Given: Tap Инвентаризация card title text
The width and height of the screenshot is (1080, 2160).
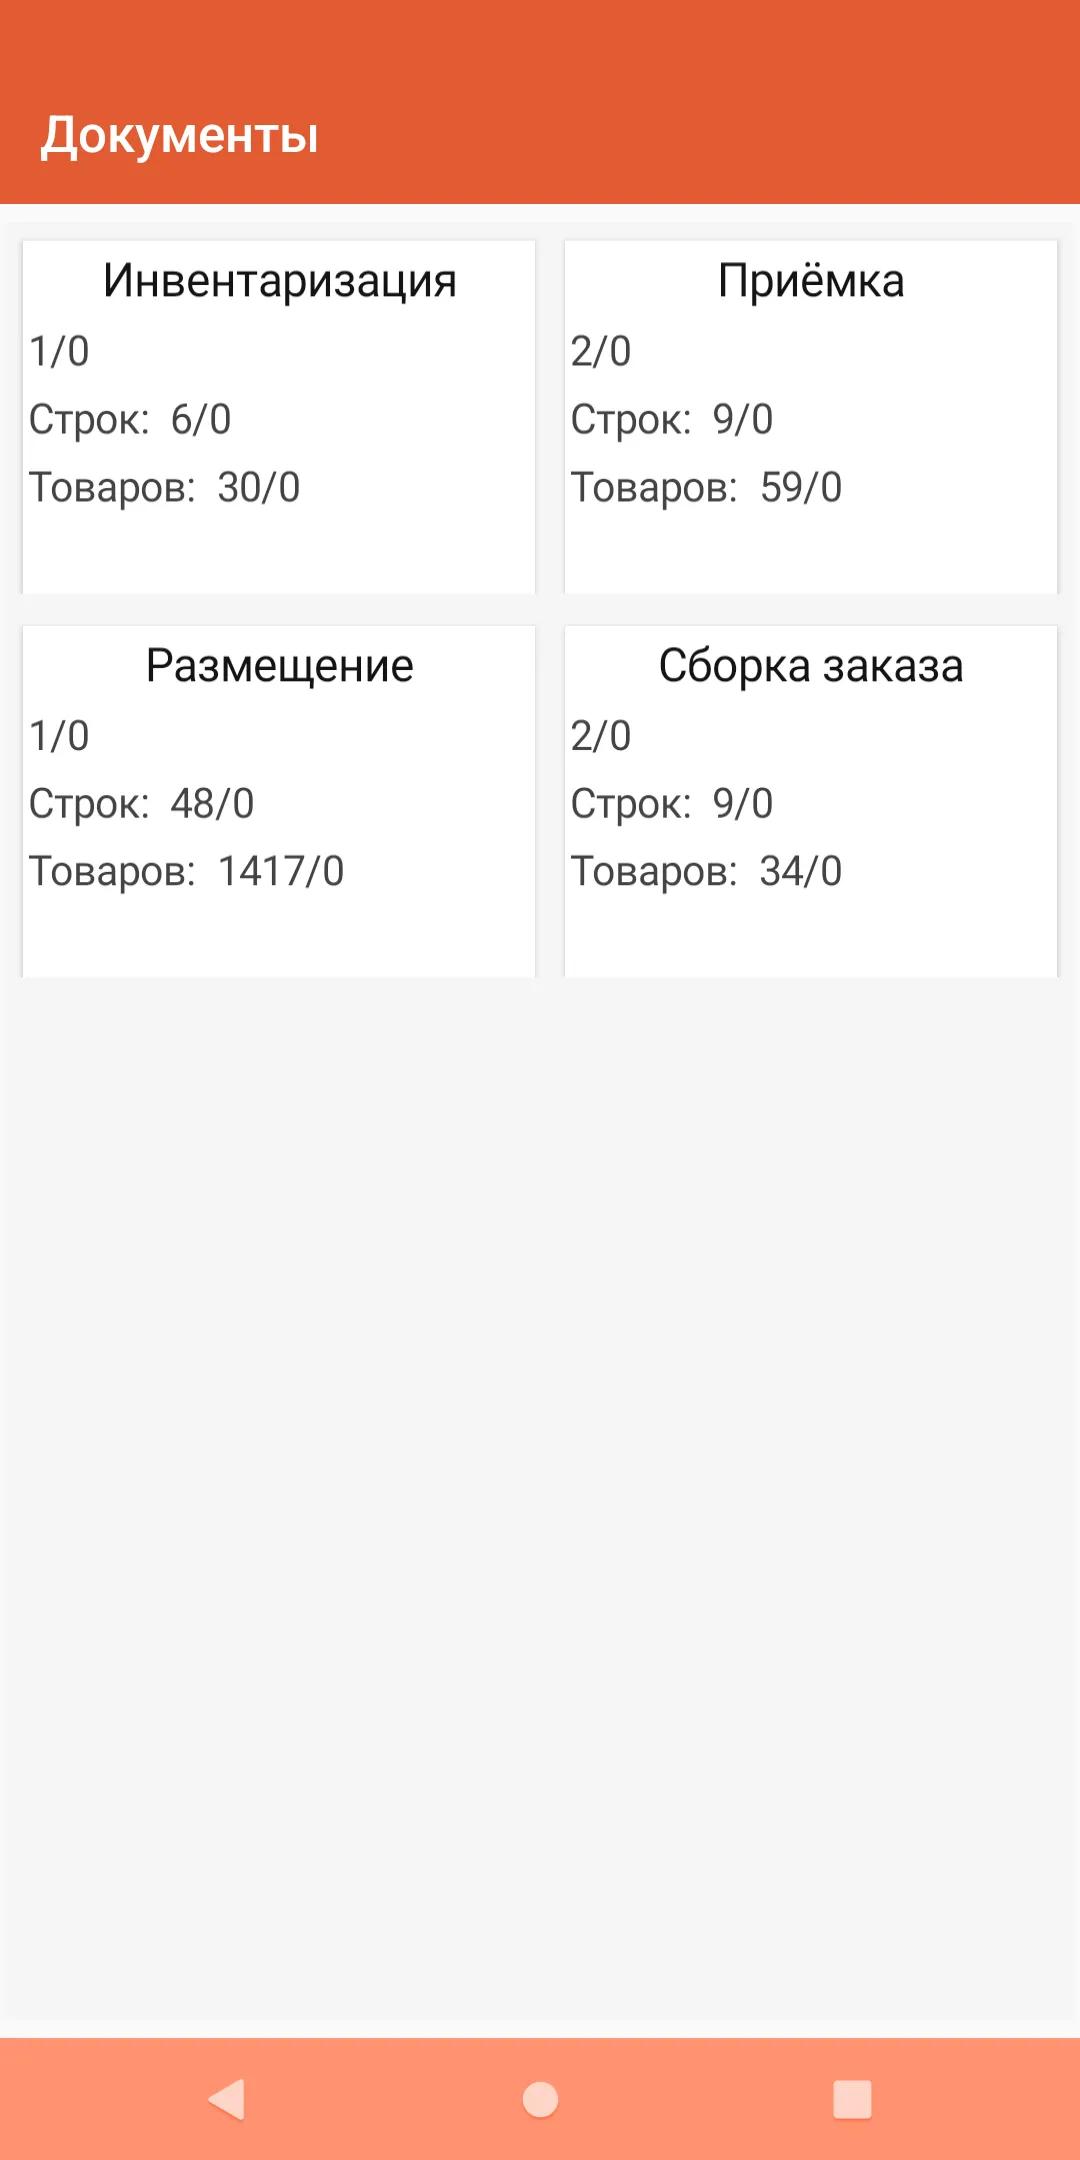Looking at the screenshot, I should 279,281.
